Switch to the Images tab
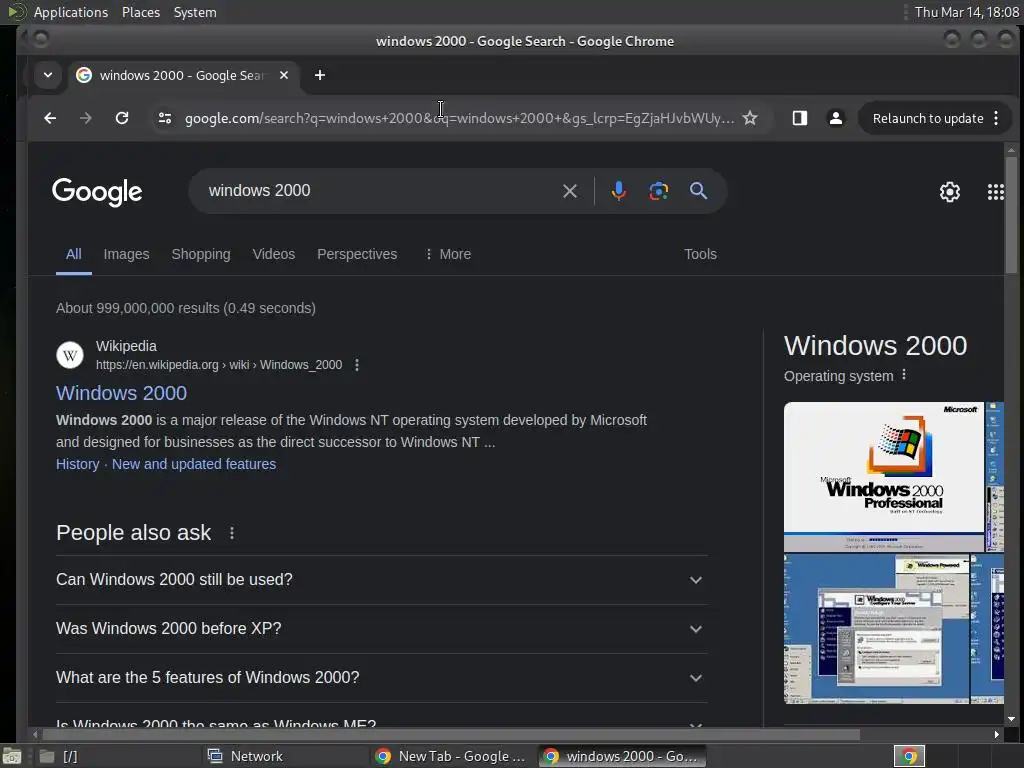The width and height of the screenshot is (1024, 768). tap(126, 254)
